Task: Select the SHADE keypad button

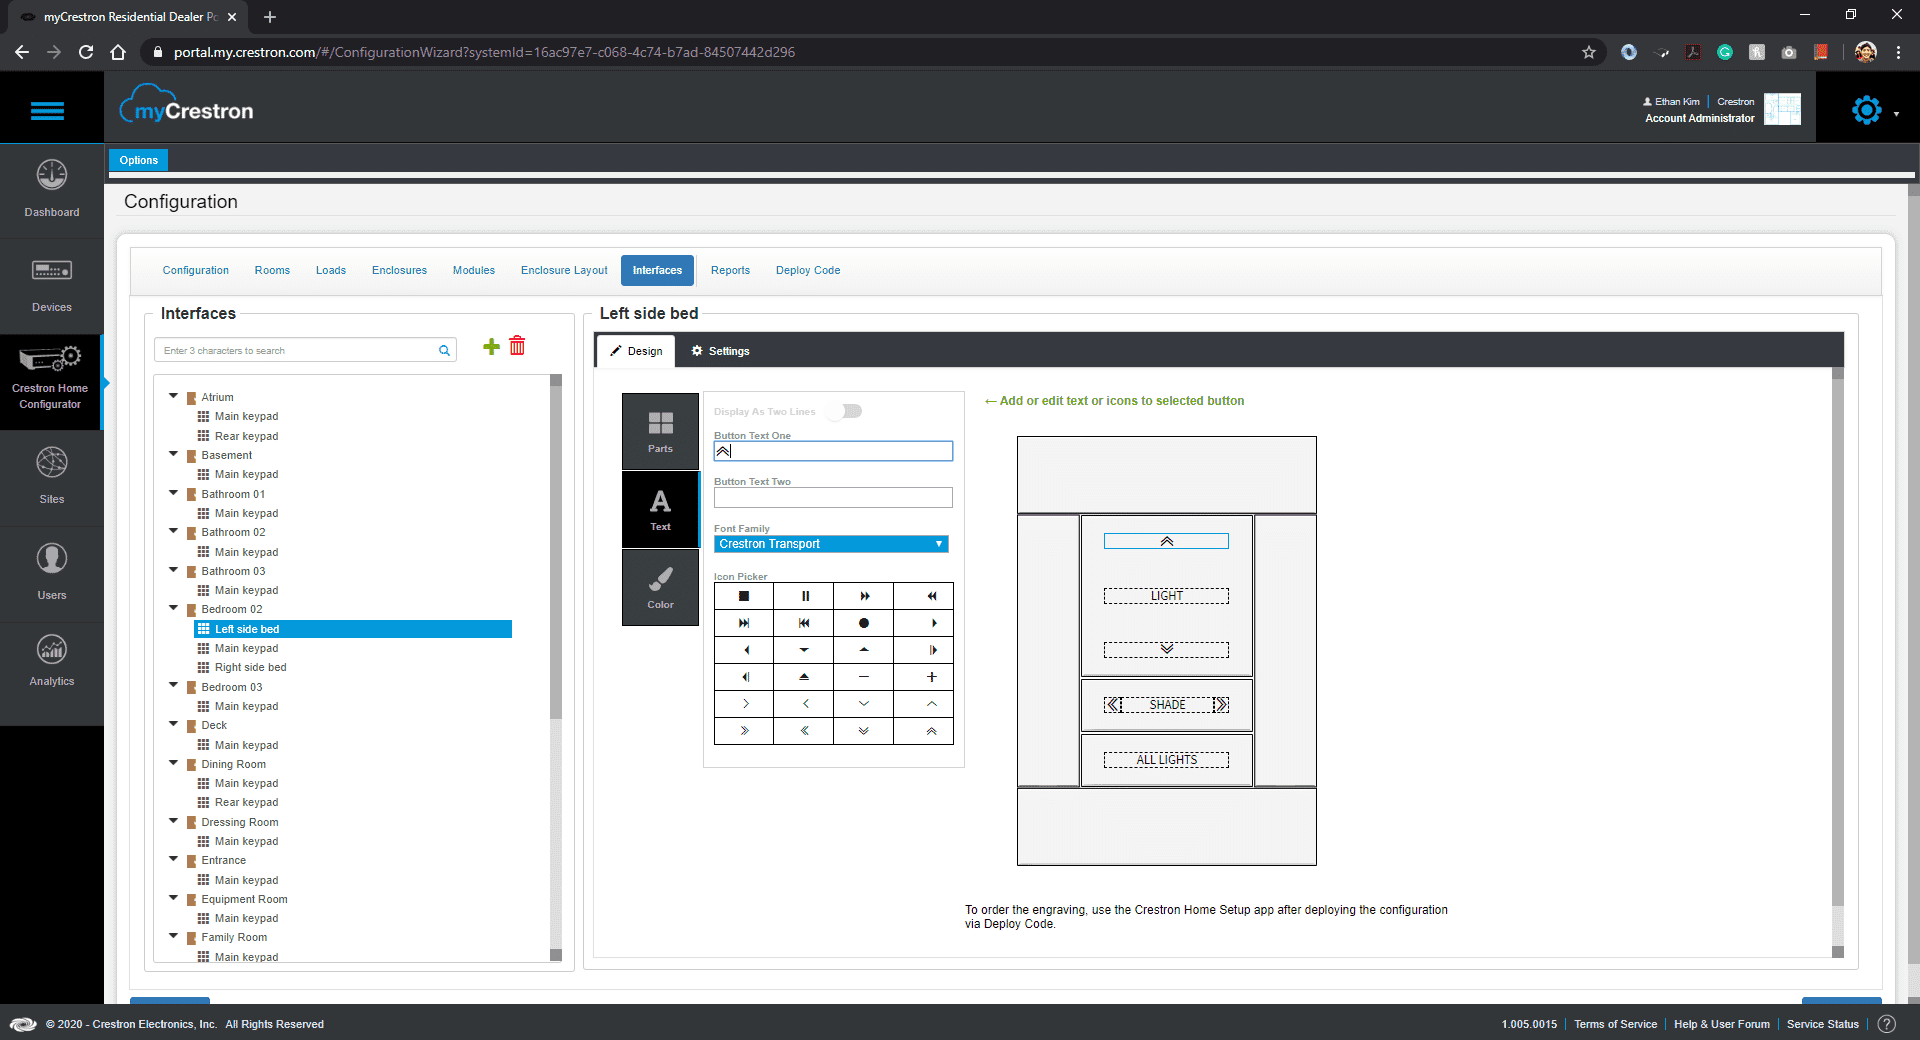Action: point(1166,705)
